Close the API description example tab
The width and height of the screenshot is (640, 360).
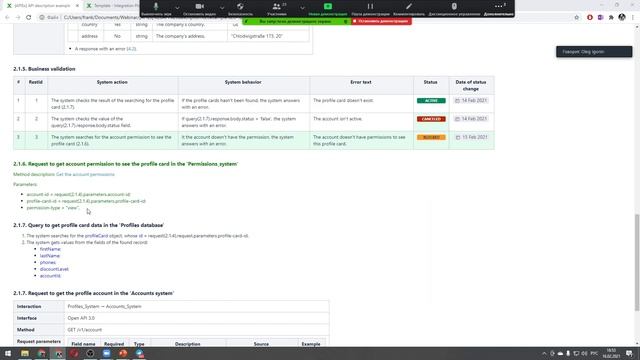(x=77, y=6)
